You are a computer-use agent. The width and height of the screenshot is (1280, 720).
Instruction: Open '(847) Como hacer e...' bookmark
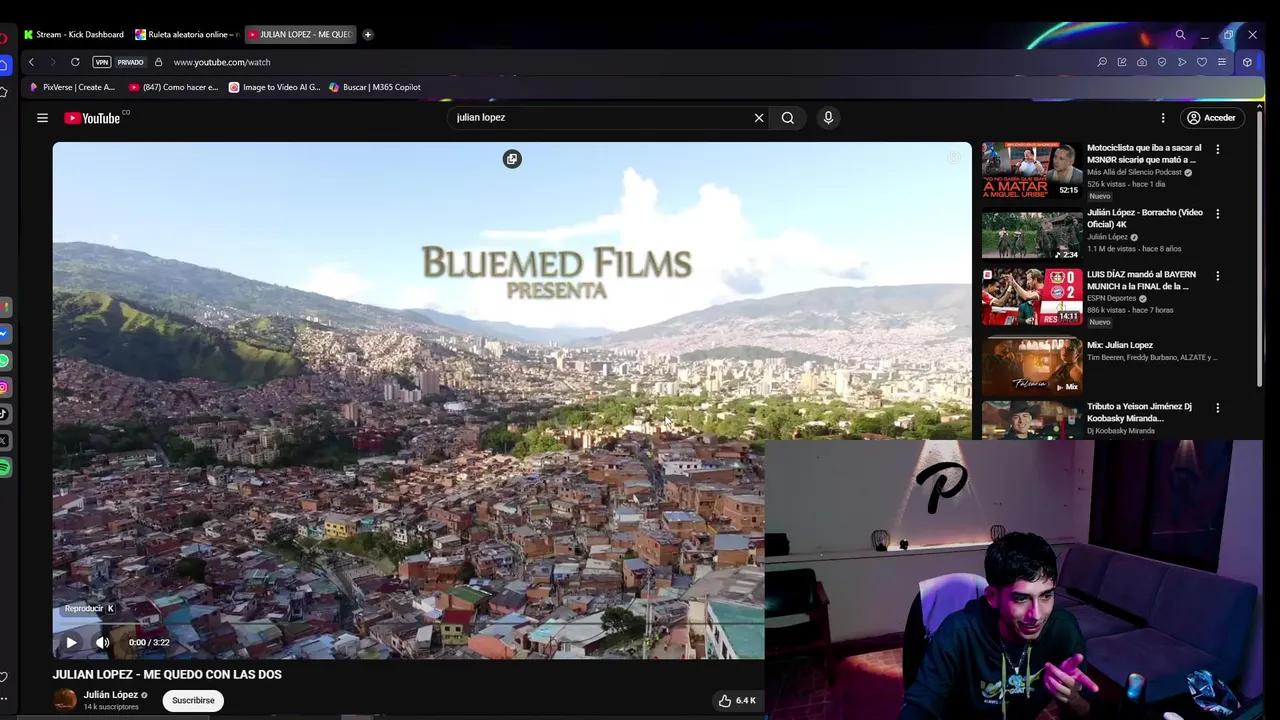pos(173,87)
